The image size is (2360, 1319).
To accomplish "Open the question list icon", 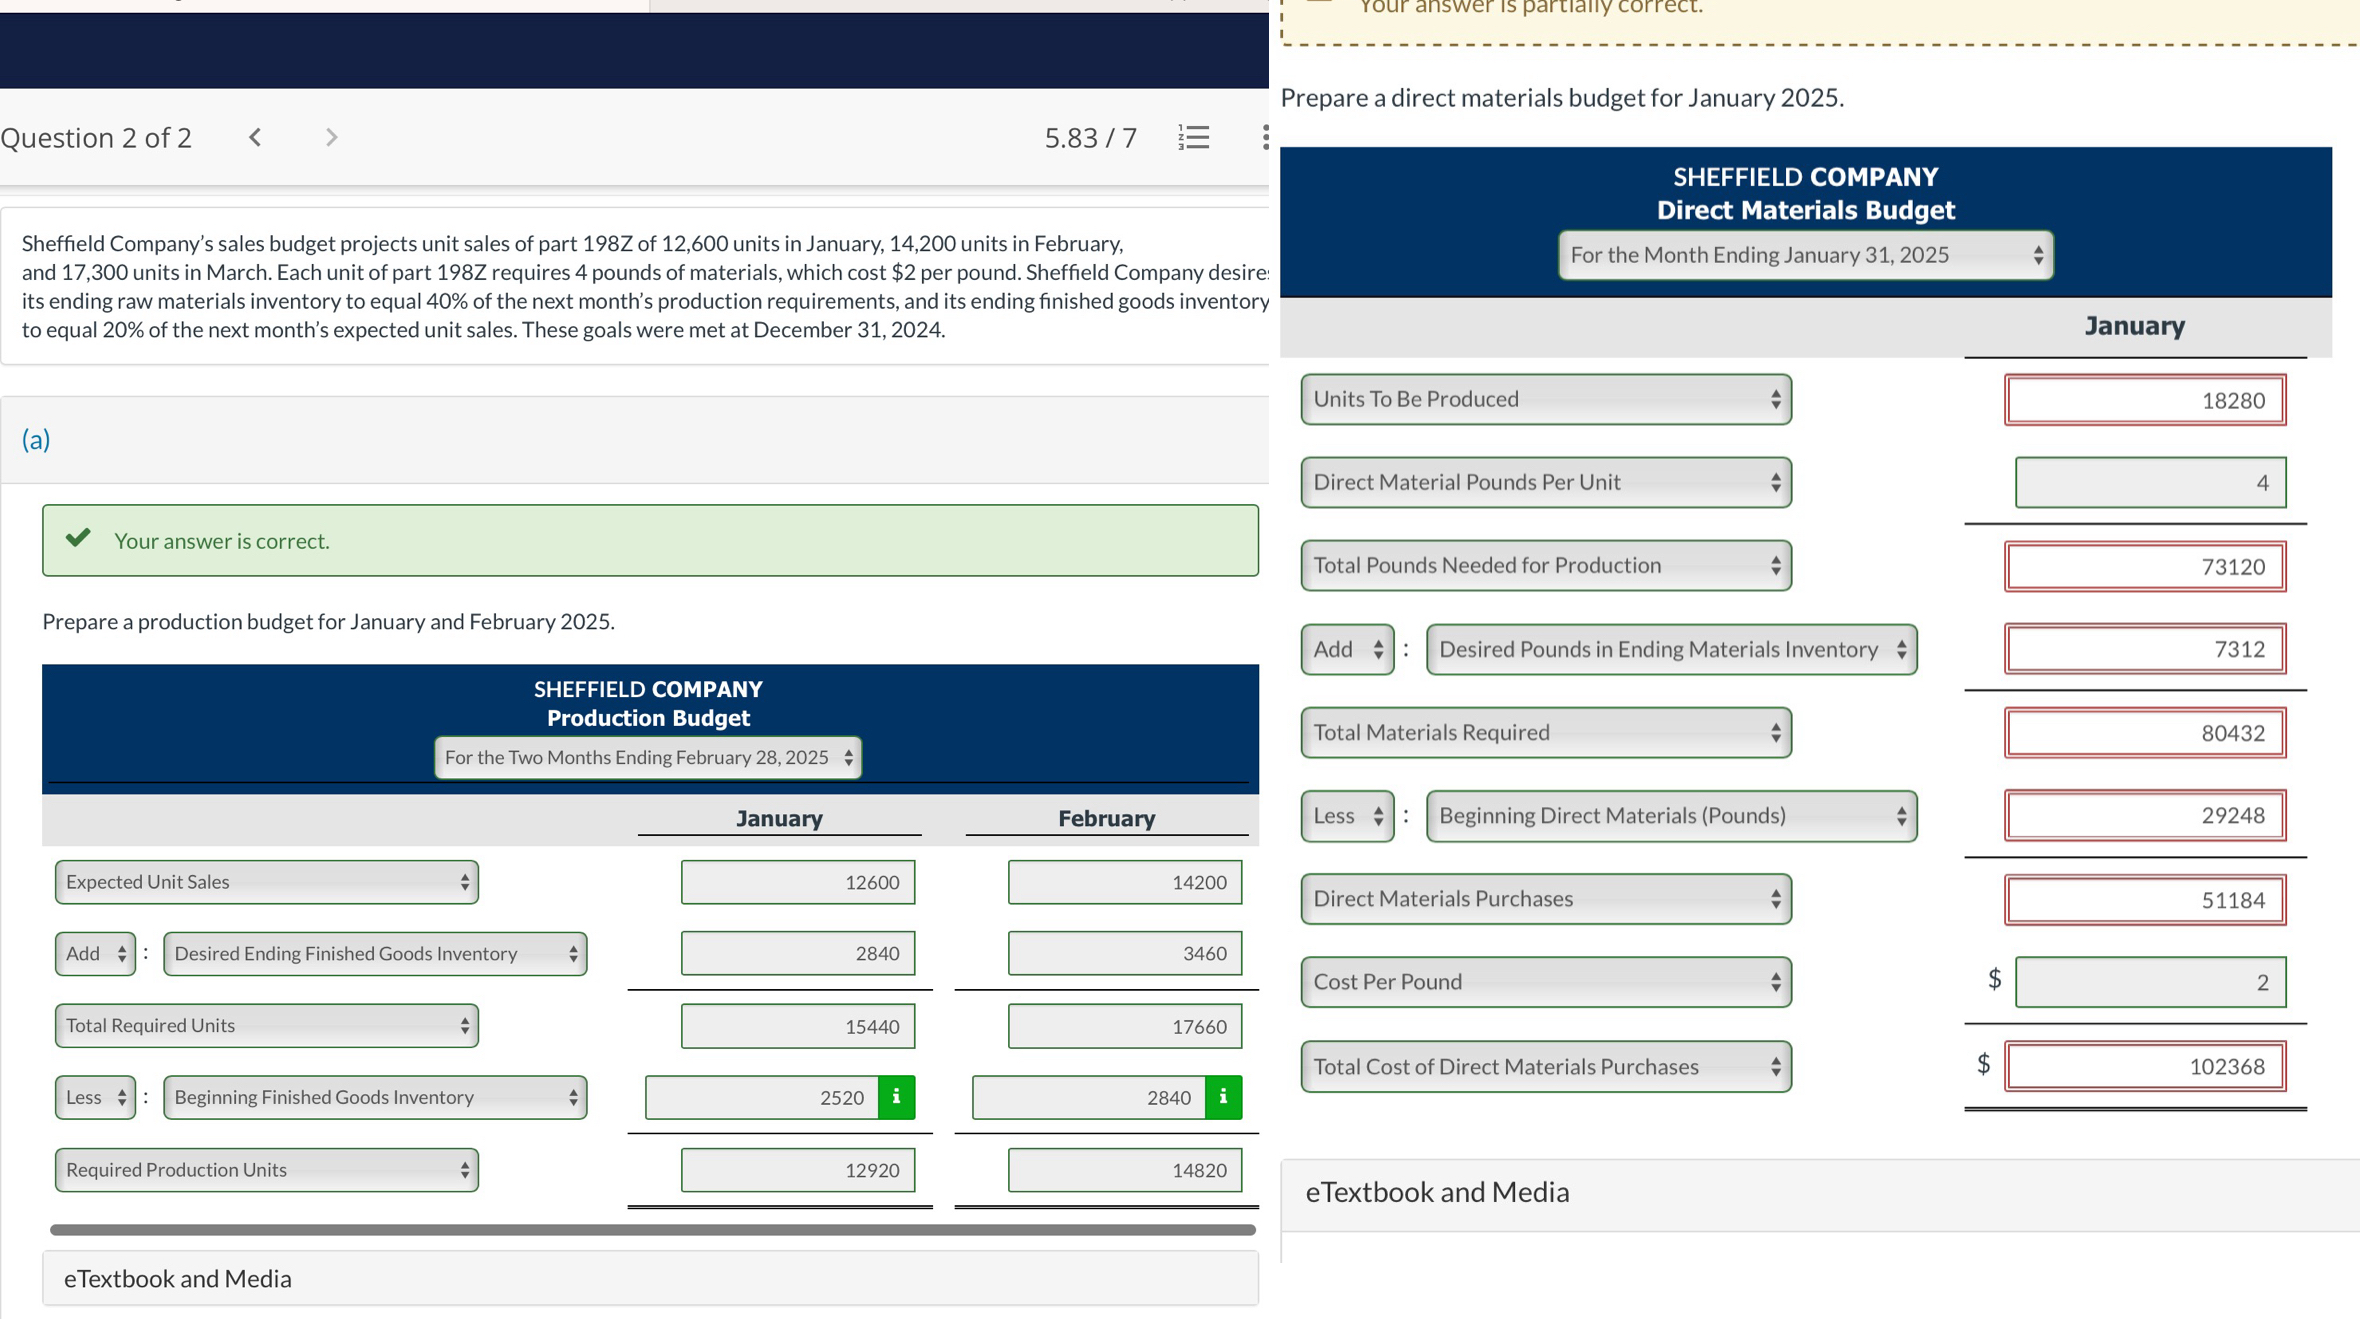I will (x=1194, y=137).
